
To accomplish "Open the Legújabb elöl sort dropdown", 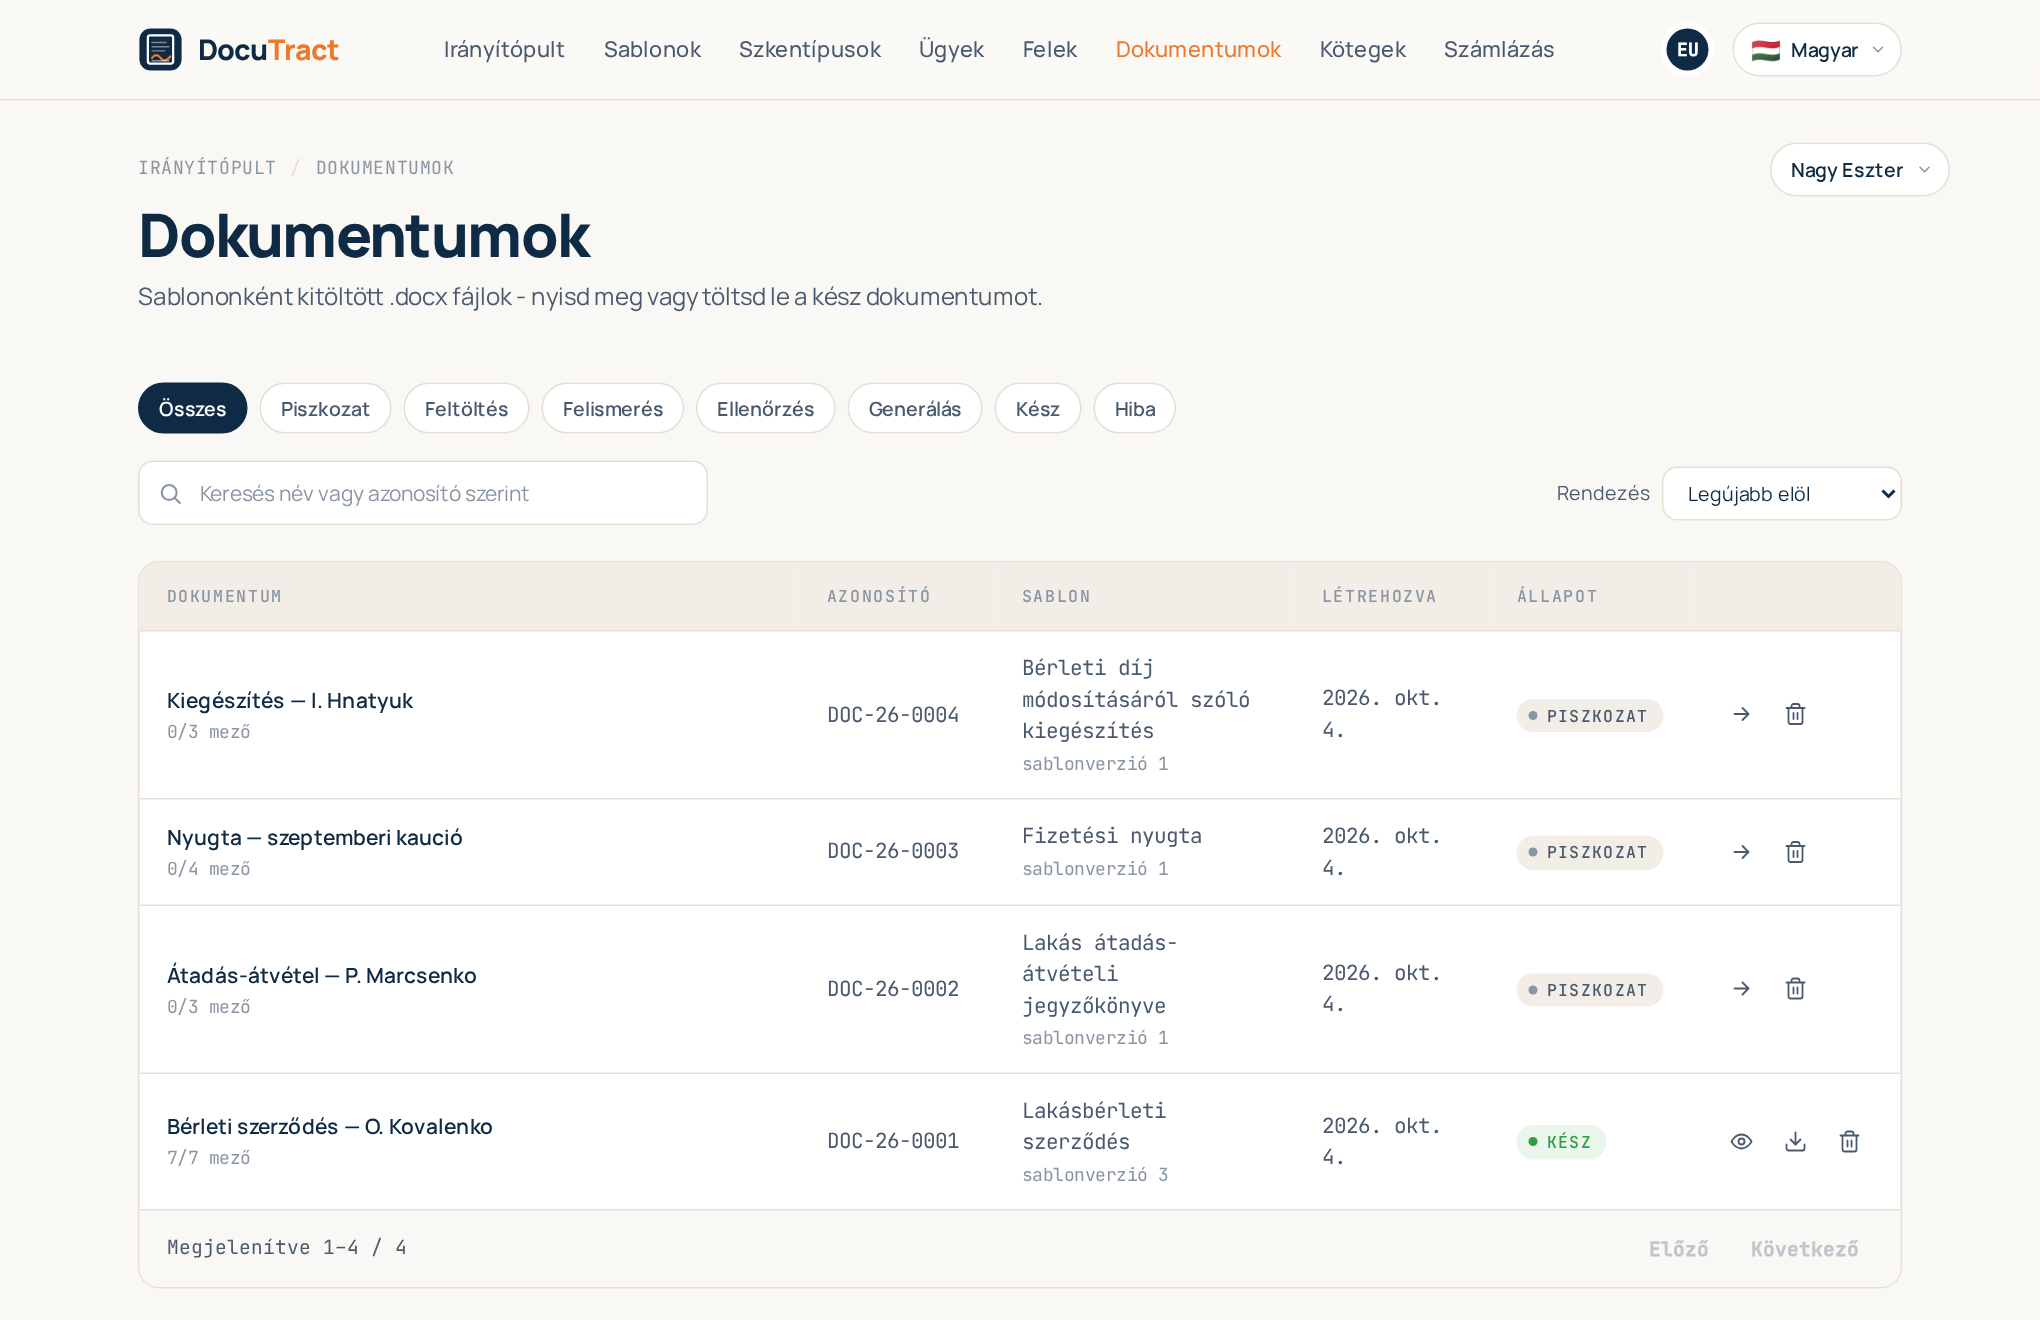I will (1781, 494).
